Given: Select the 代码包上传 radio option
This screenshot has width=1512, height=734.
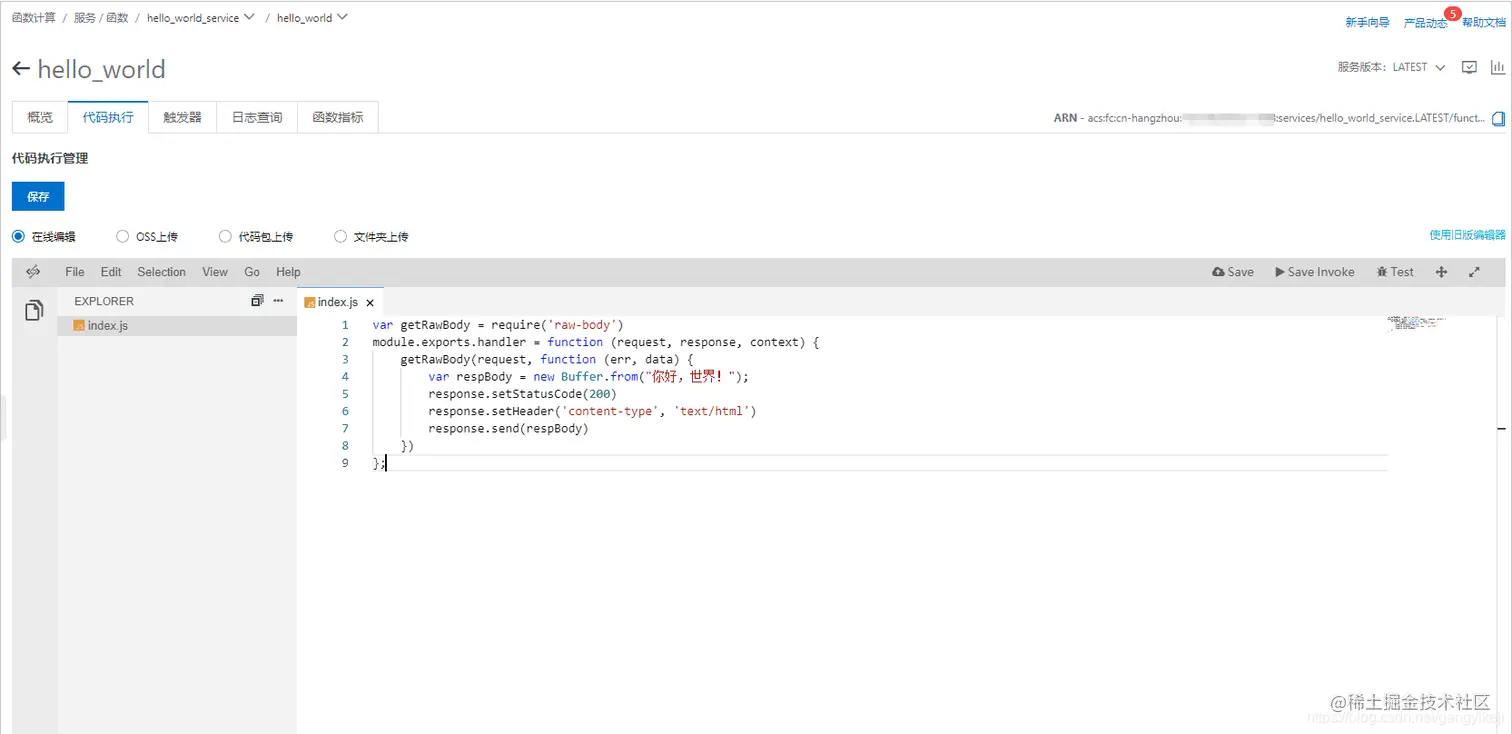Looking at the screenshot, I should (x=224, y=237).
